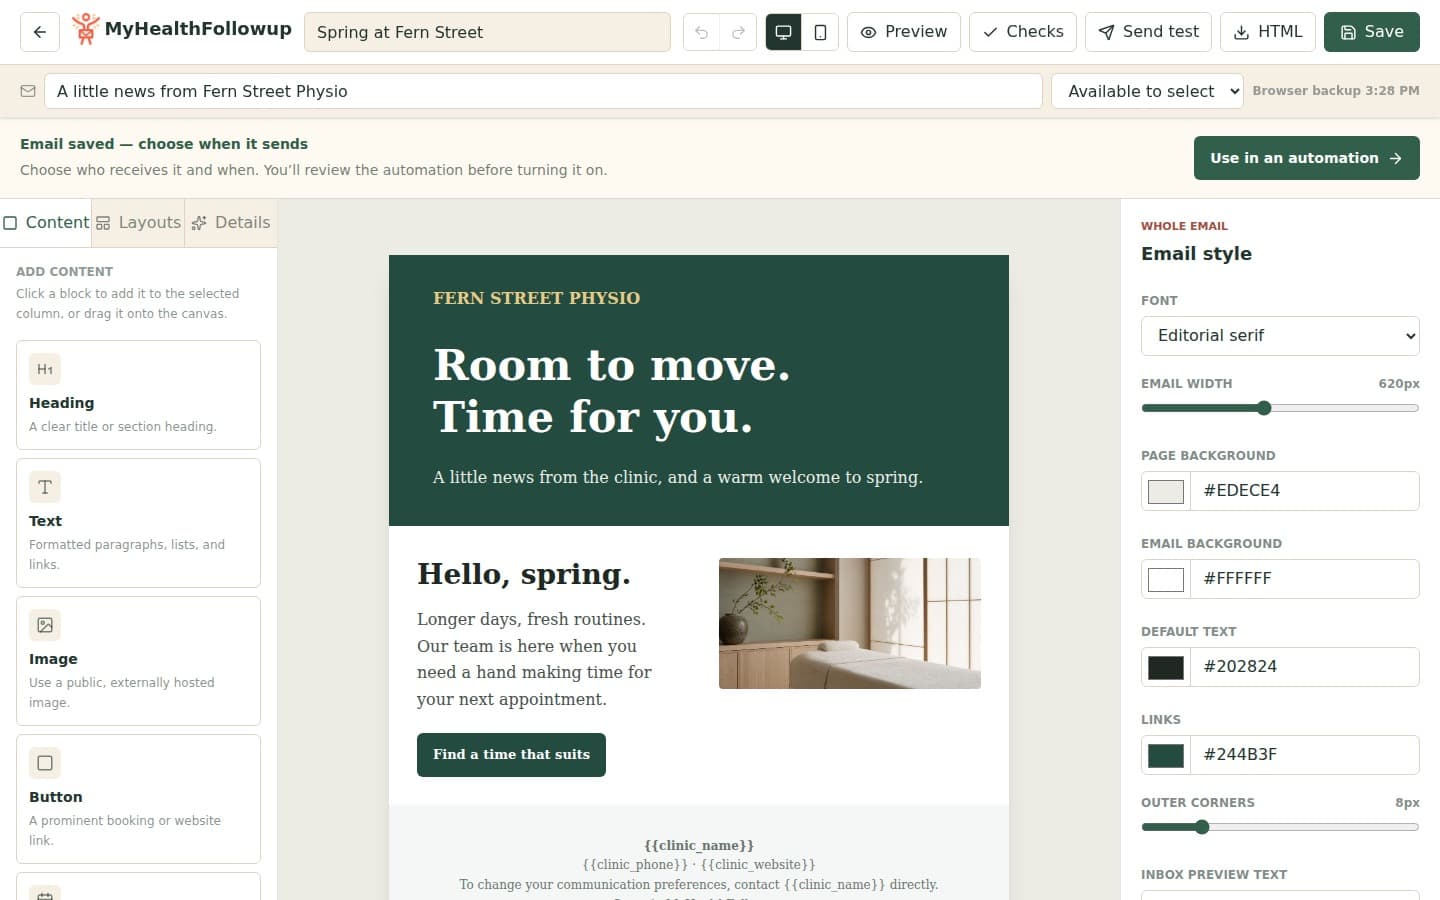
Task: Add a Button block
Action: point(138,799)
